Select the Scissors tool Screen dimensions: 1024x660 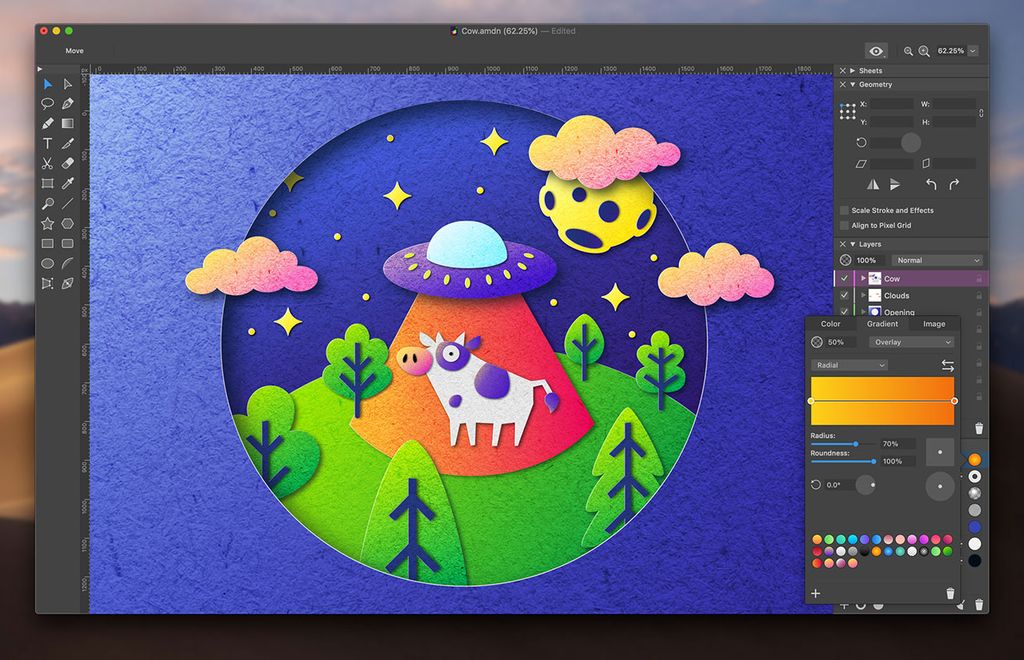[47, 164]
